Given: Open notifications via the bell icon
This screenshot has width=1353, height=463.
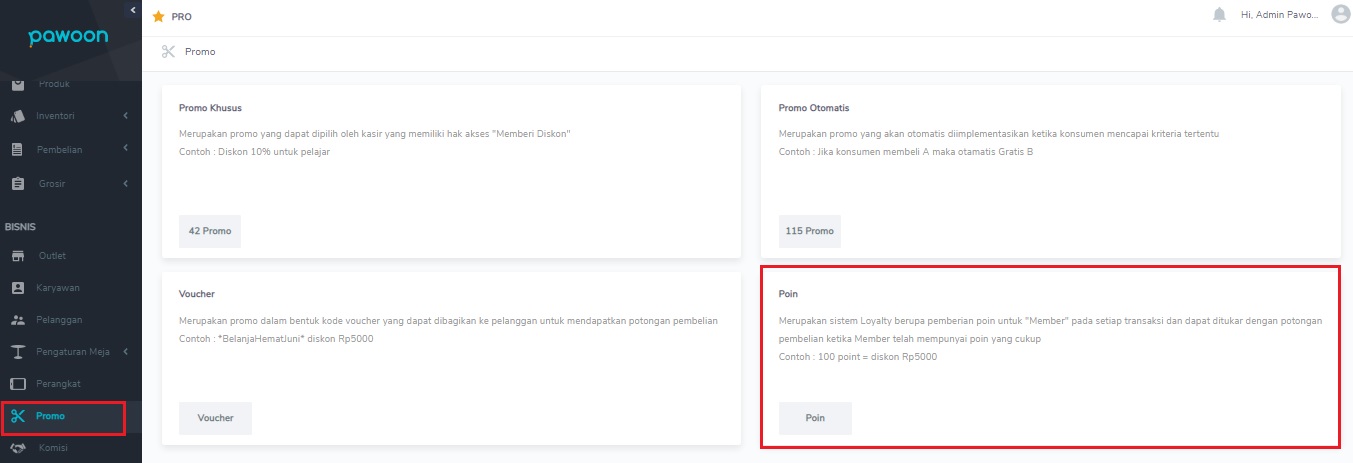Looking at the screenshot, I should coord(1219,15).
